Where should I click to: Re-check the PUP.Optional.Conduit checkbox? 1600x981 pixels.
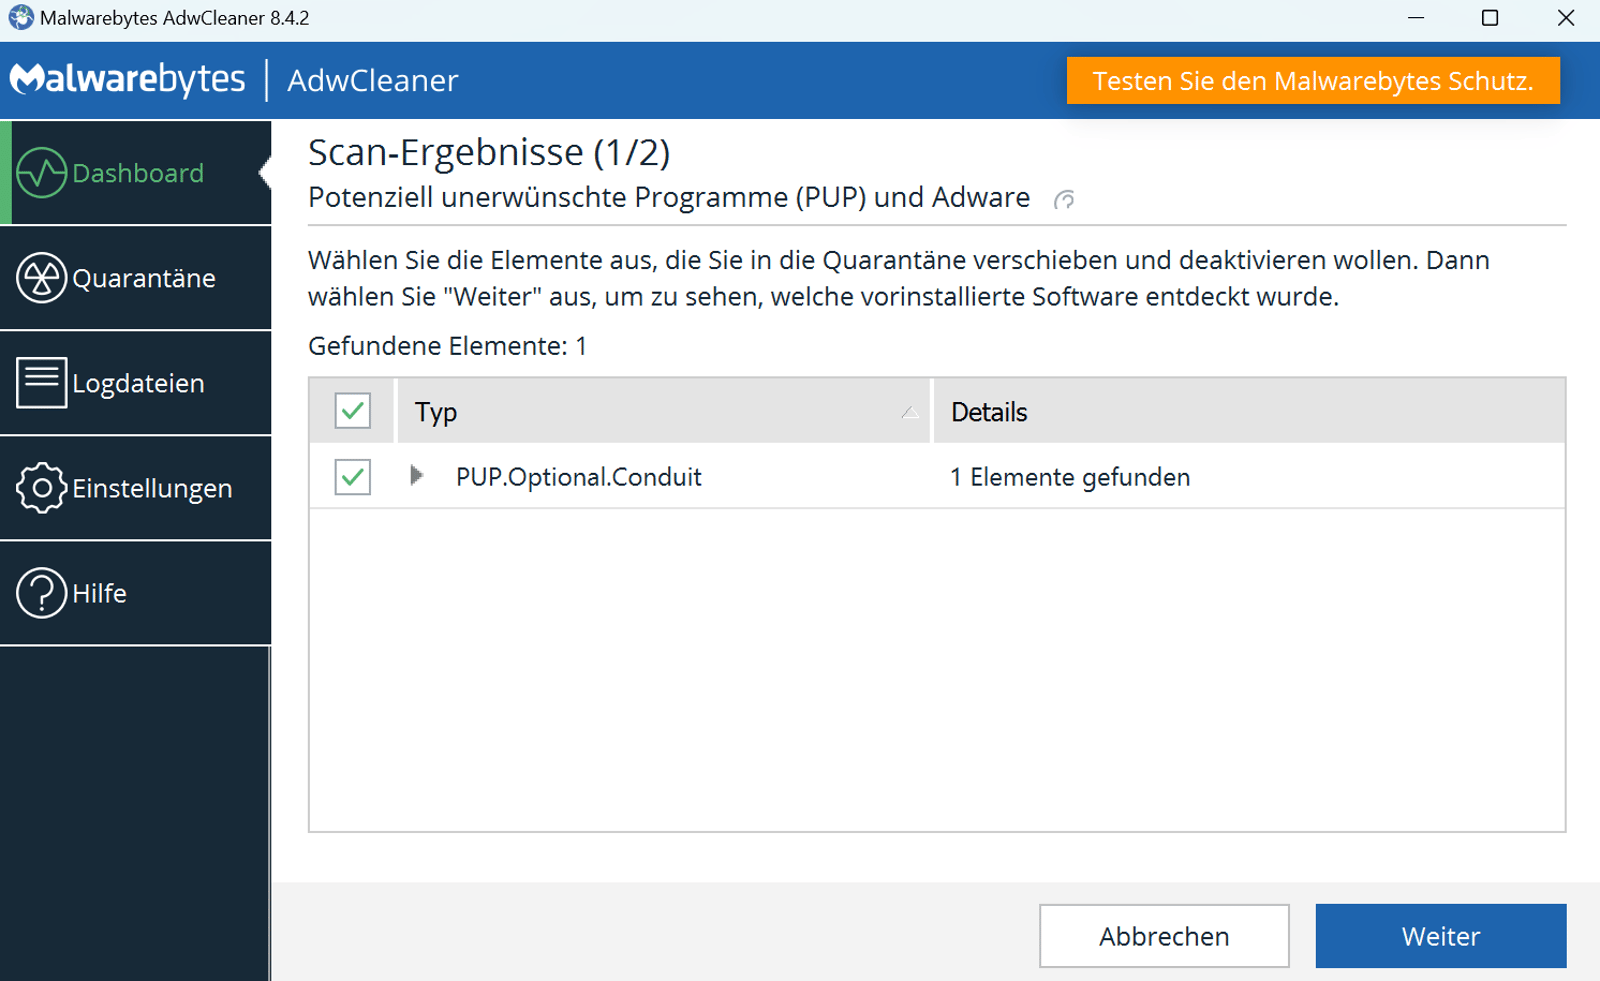351,477
